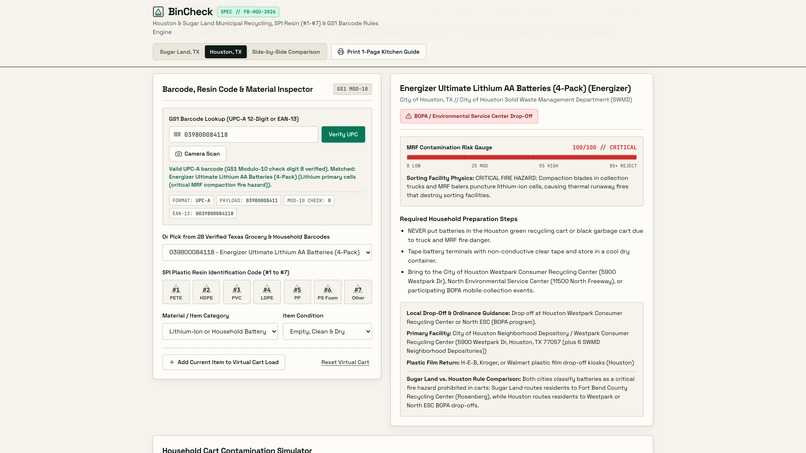Select the #2 HDPE resin code
The image size is (806, 453).
[206, 292]
